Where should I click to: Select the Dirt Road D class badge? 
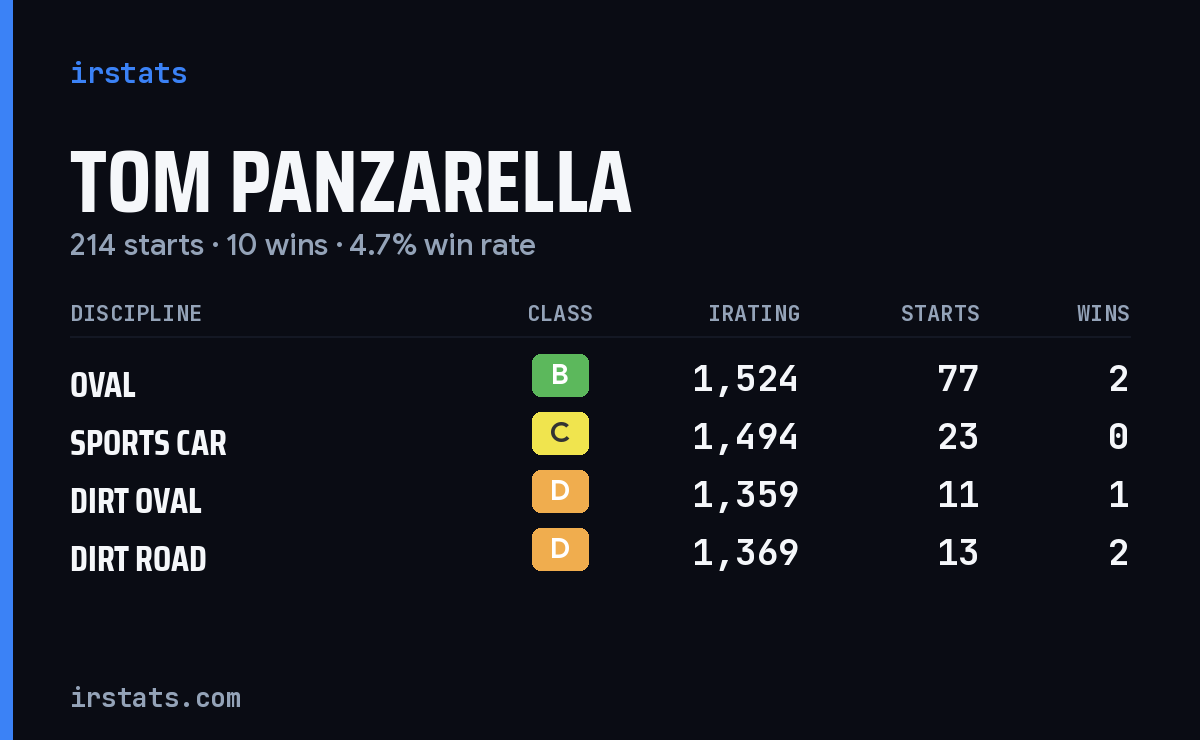(560, 550)
